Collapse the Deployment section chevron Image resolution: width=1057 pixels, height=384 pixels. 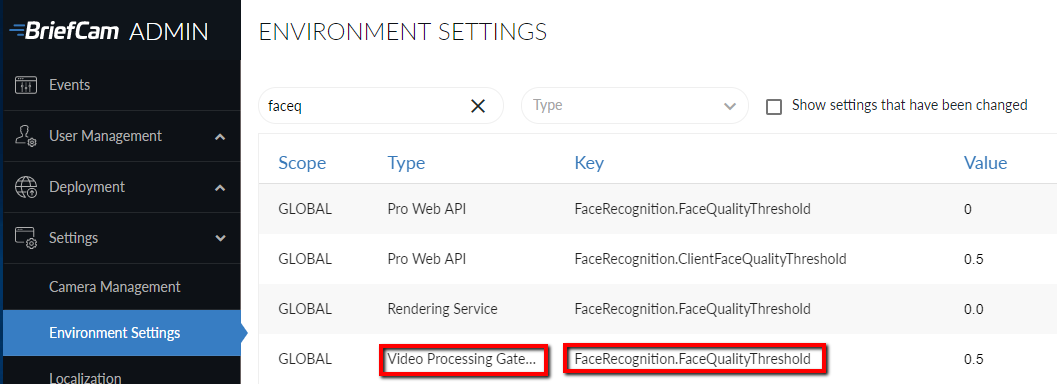pyautogui.click(x=220, y=188)
